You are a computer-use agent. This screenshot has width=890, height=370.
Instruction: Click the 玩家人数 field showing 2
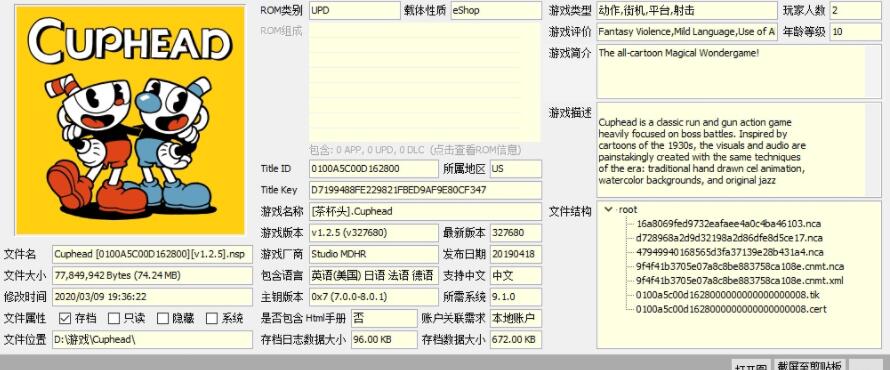(855, 10)
